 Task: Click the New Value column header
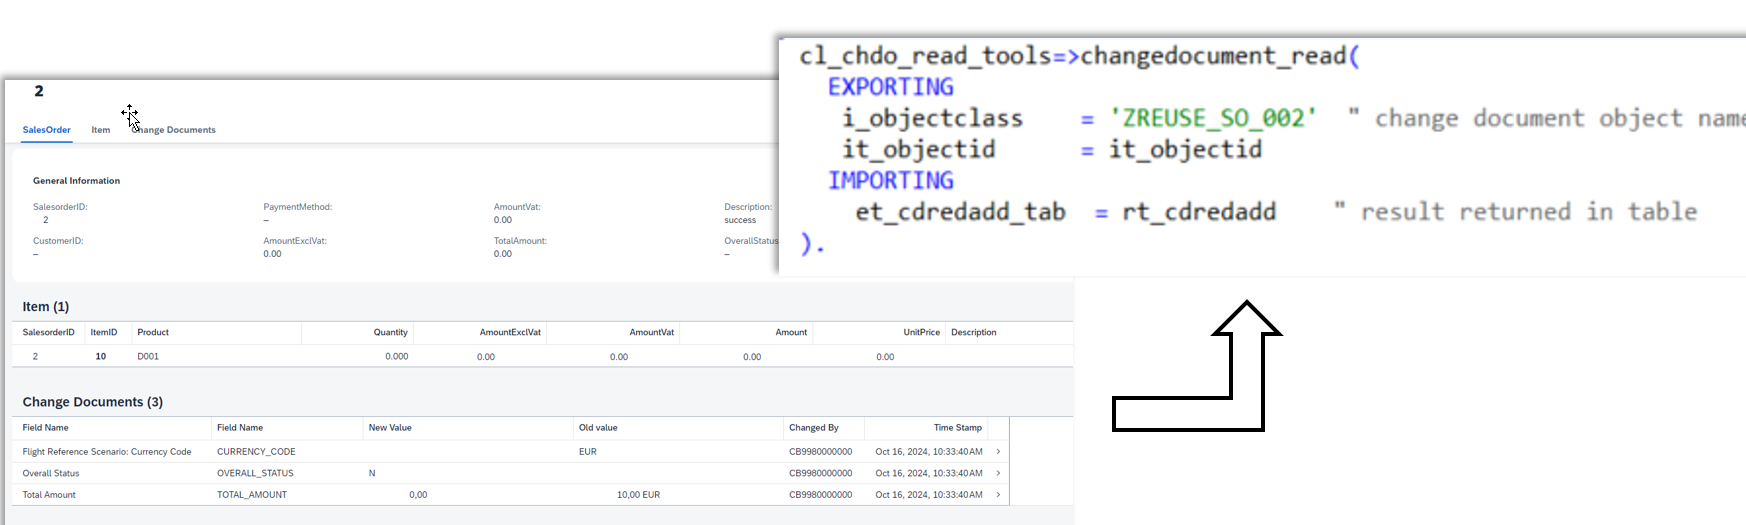390,428
